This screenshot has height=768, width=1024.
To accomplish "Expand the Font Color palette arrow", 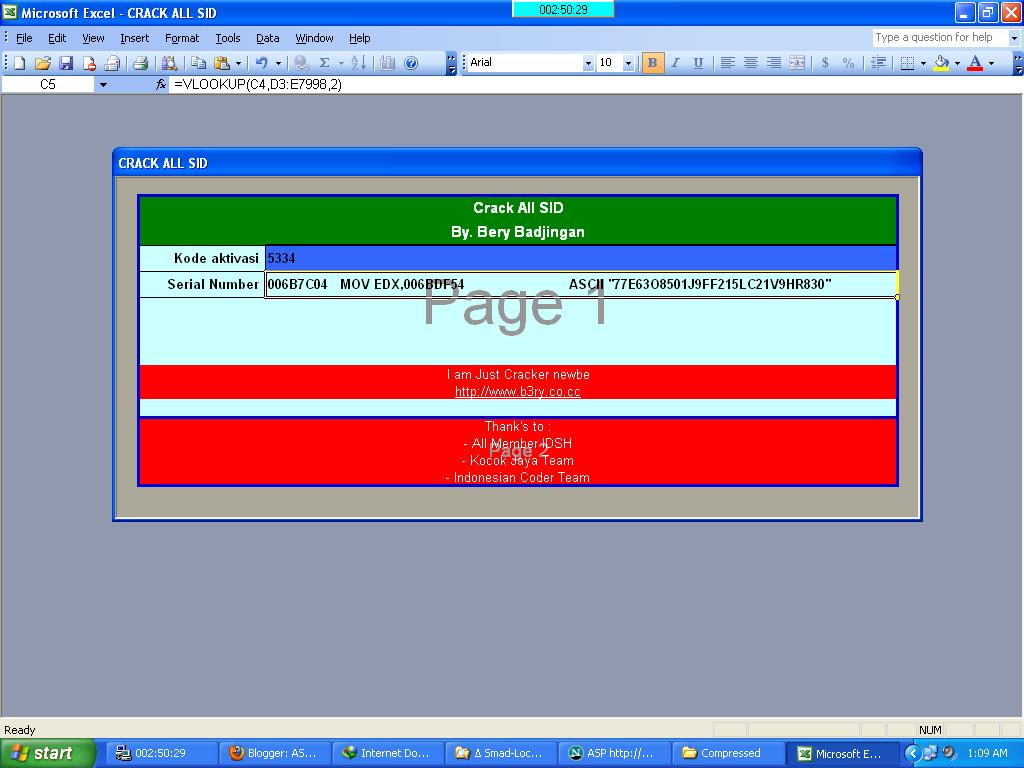I will (x=991, y=63).
